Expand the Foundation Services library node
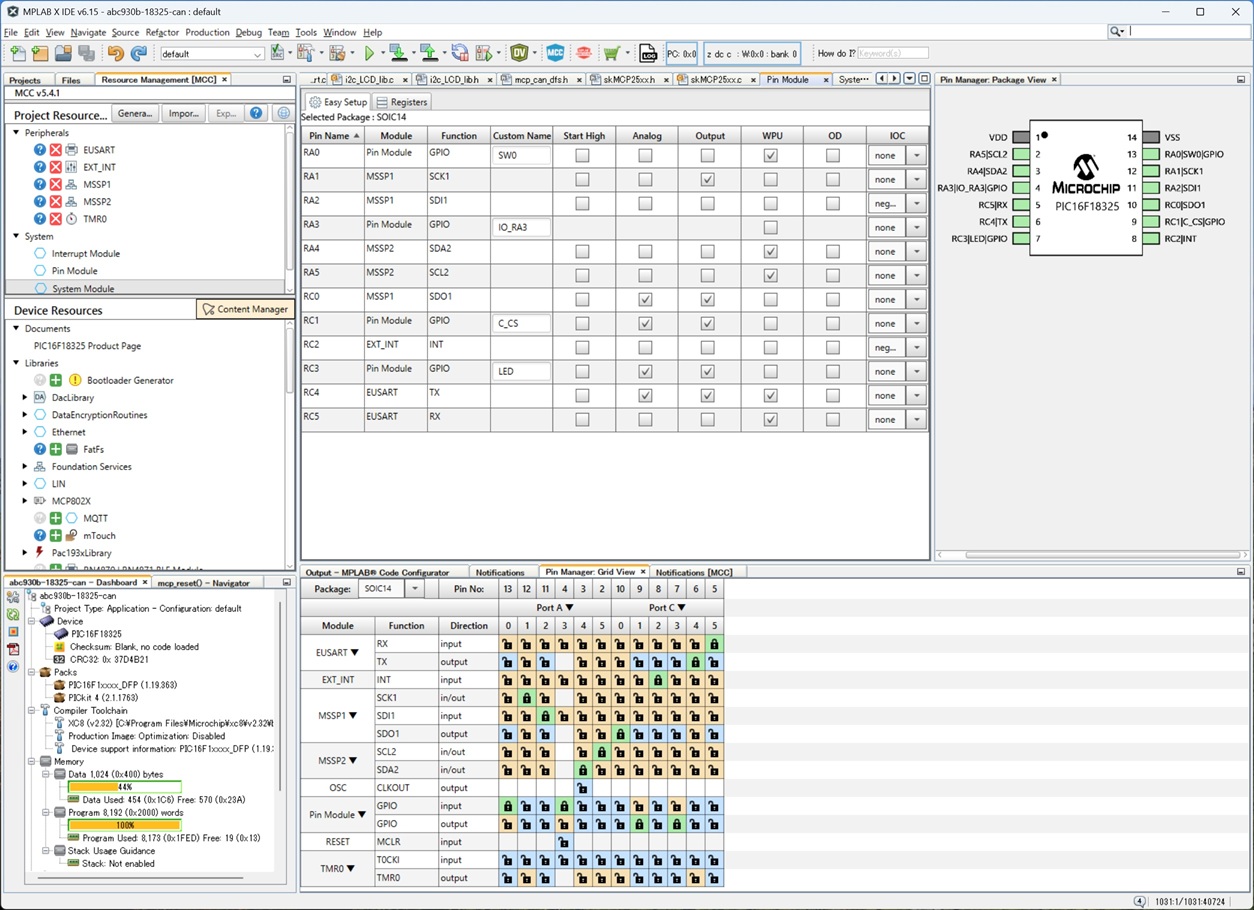This screenshot has height=910, width=1254. (x=25, y=467)
